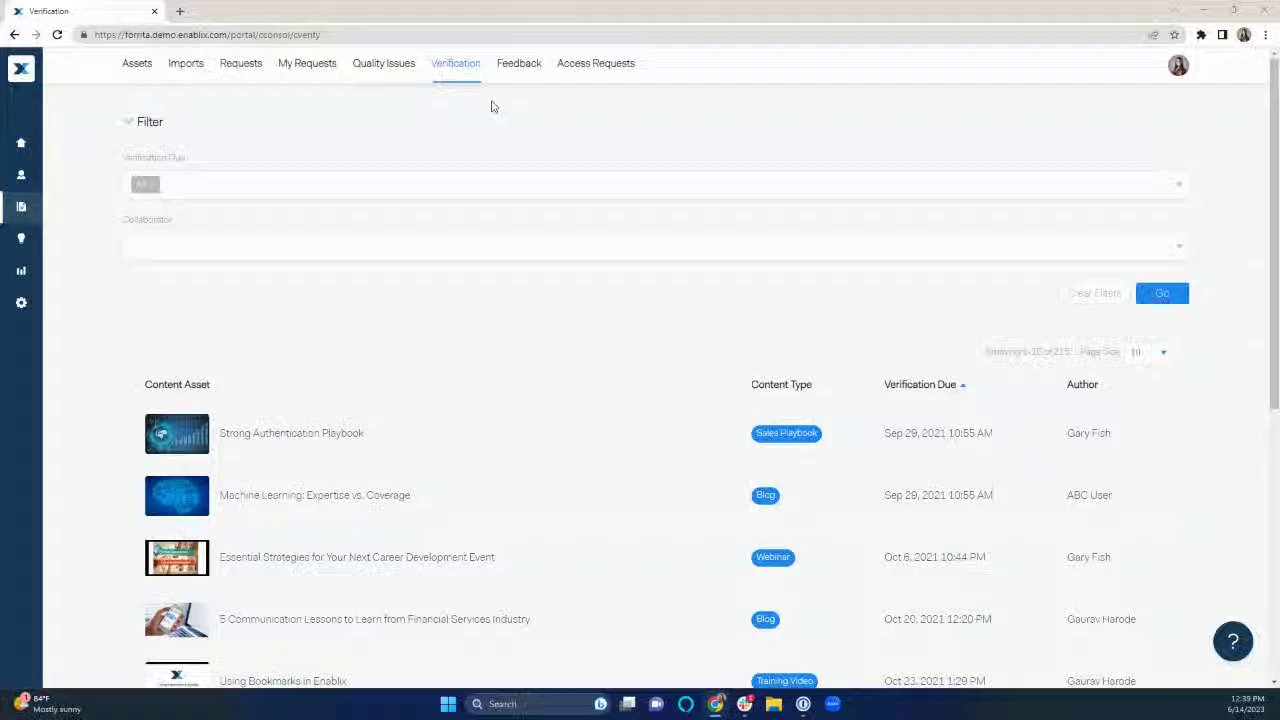Open the settings gear sidebar icon
Screen dimensions: 1280x720
[21, 303]
